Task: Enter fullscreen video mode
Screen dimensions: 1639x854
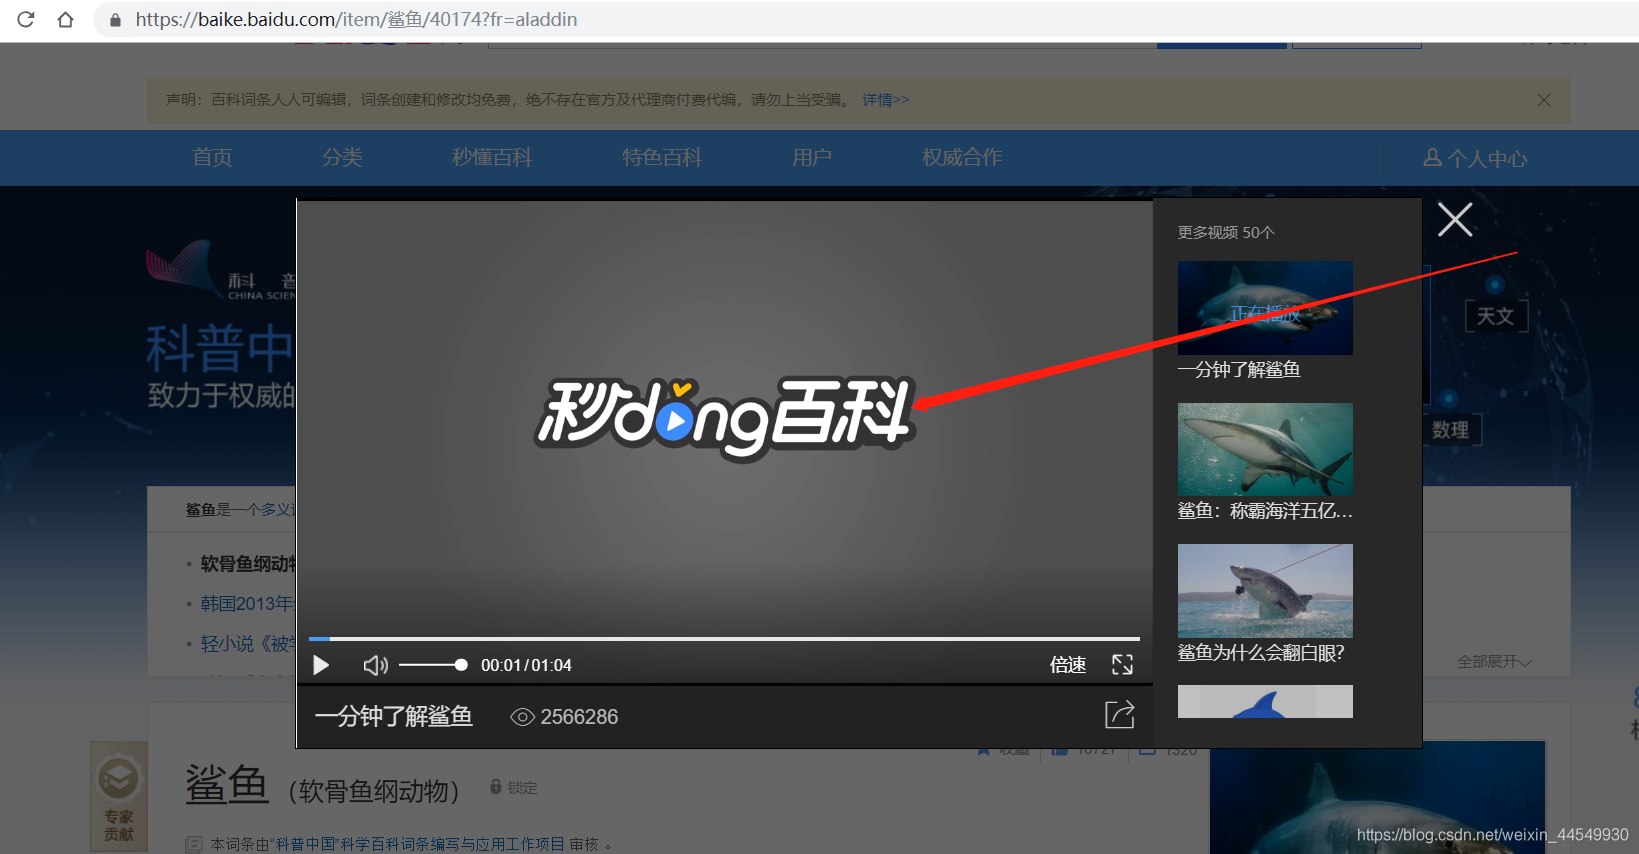Action: 1123,665
